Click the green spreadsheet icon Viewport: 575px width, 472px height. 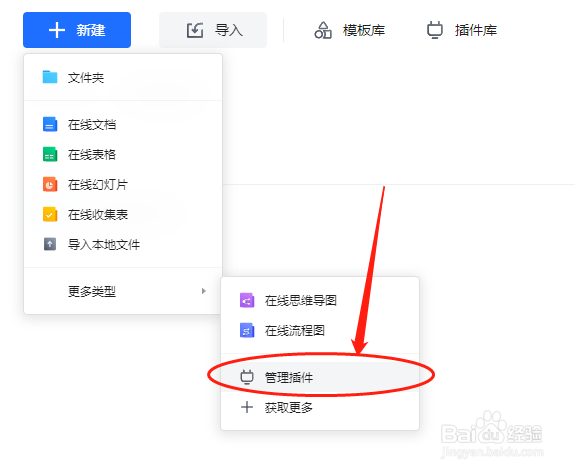(50, 154)
